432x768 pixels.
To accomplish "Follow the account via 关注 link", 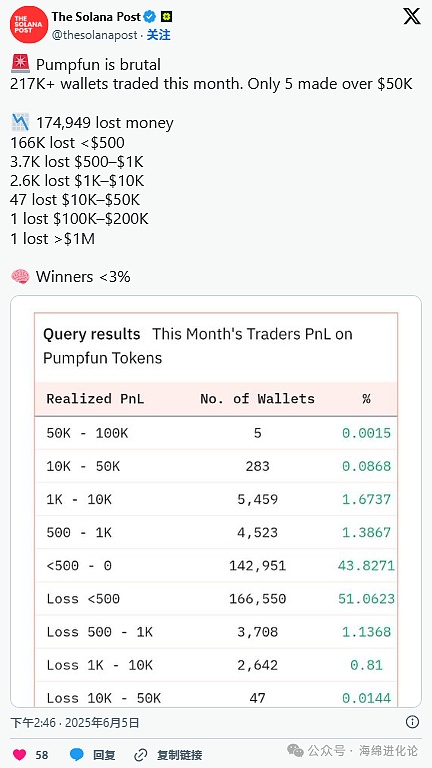I will pos(159,35).
